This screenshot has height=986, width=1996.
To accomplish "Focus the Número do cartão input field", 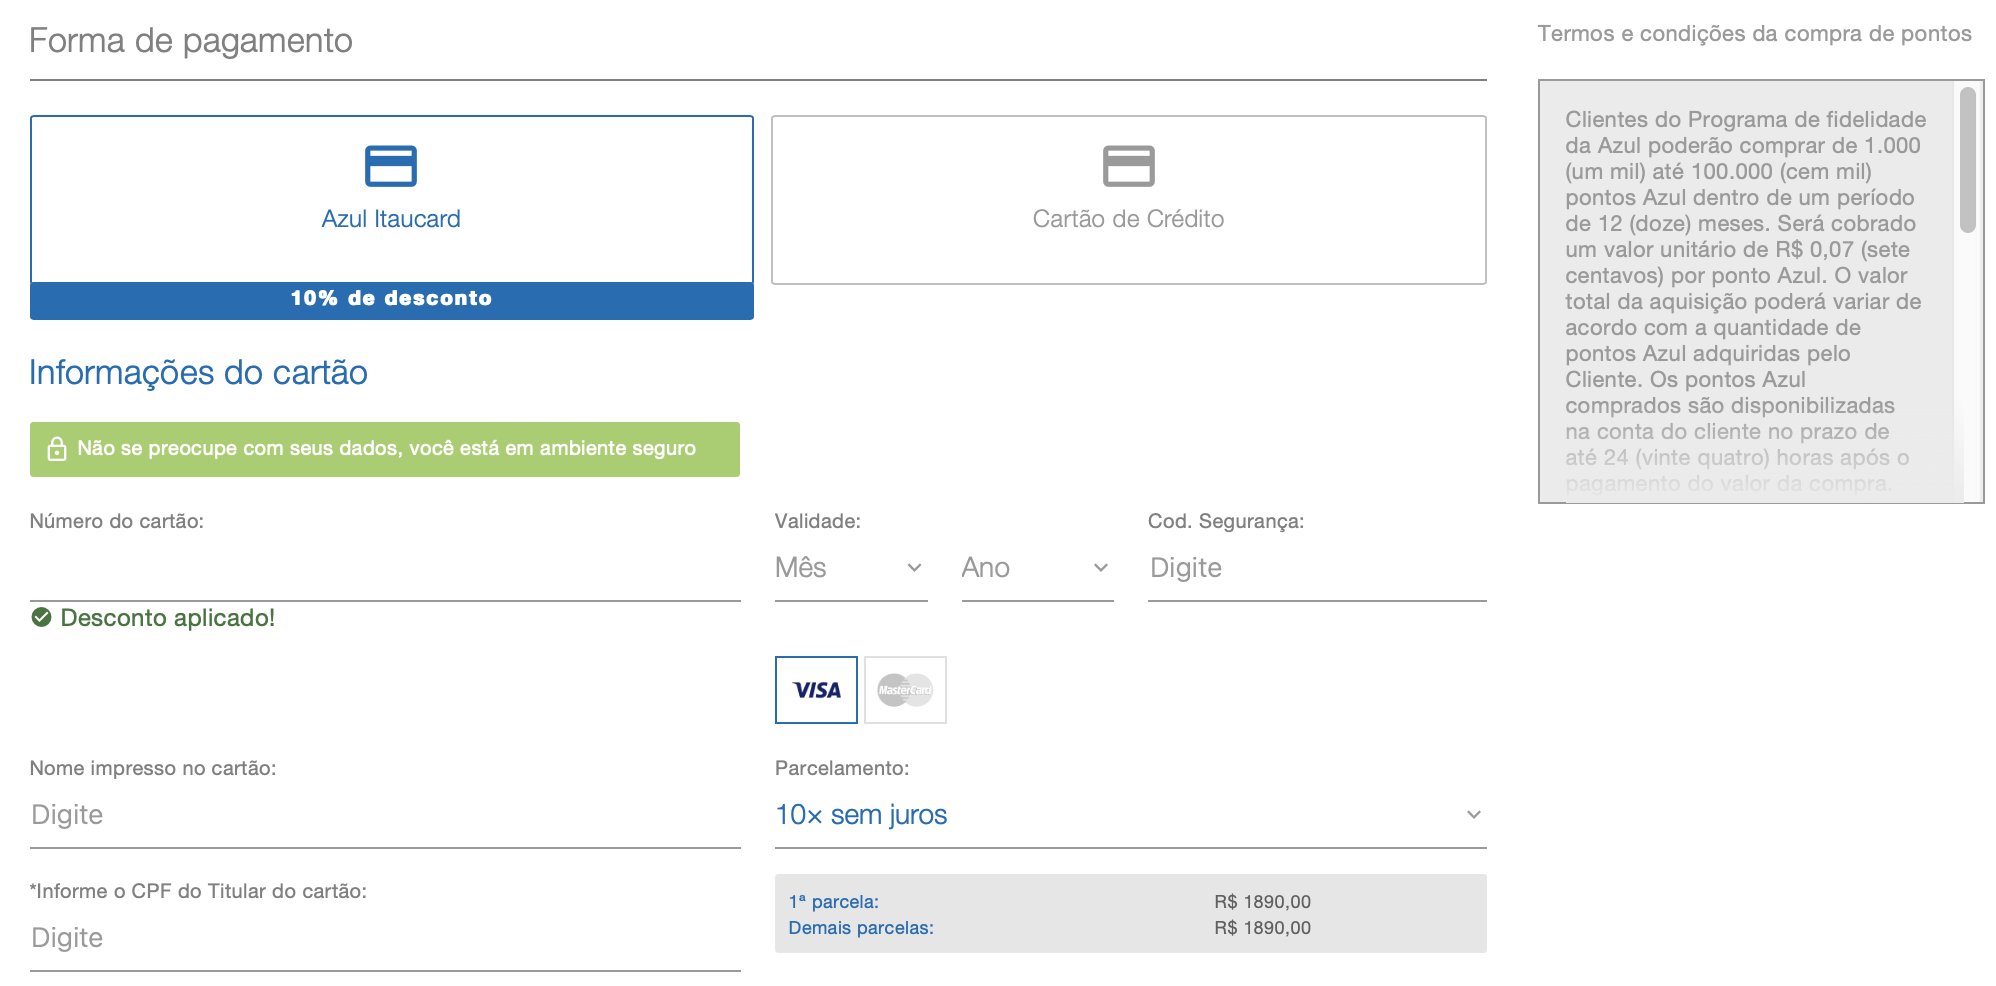I will pyautogui.click(x=385, y=569).
